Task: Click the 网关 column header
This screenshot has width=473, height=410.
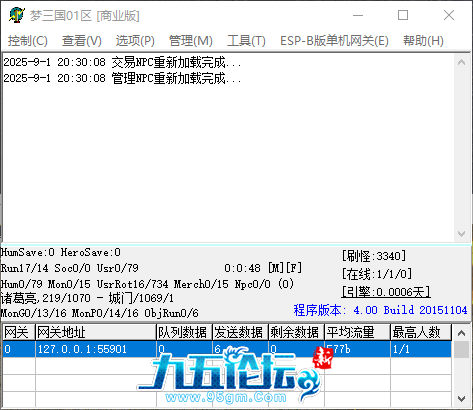Action: click(x=19, y=332)
